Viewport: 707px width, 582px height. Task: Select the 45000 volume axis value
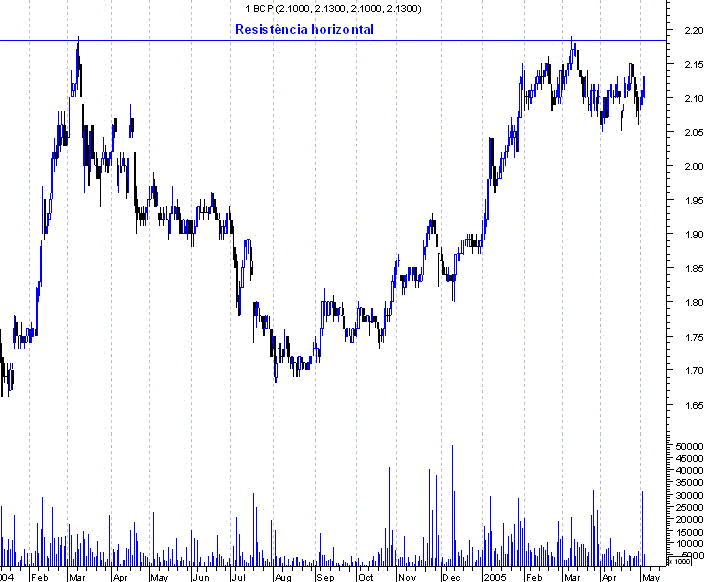(689, 458)
